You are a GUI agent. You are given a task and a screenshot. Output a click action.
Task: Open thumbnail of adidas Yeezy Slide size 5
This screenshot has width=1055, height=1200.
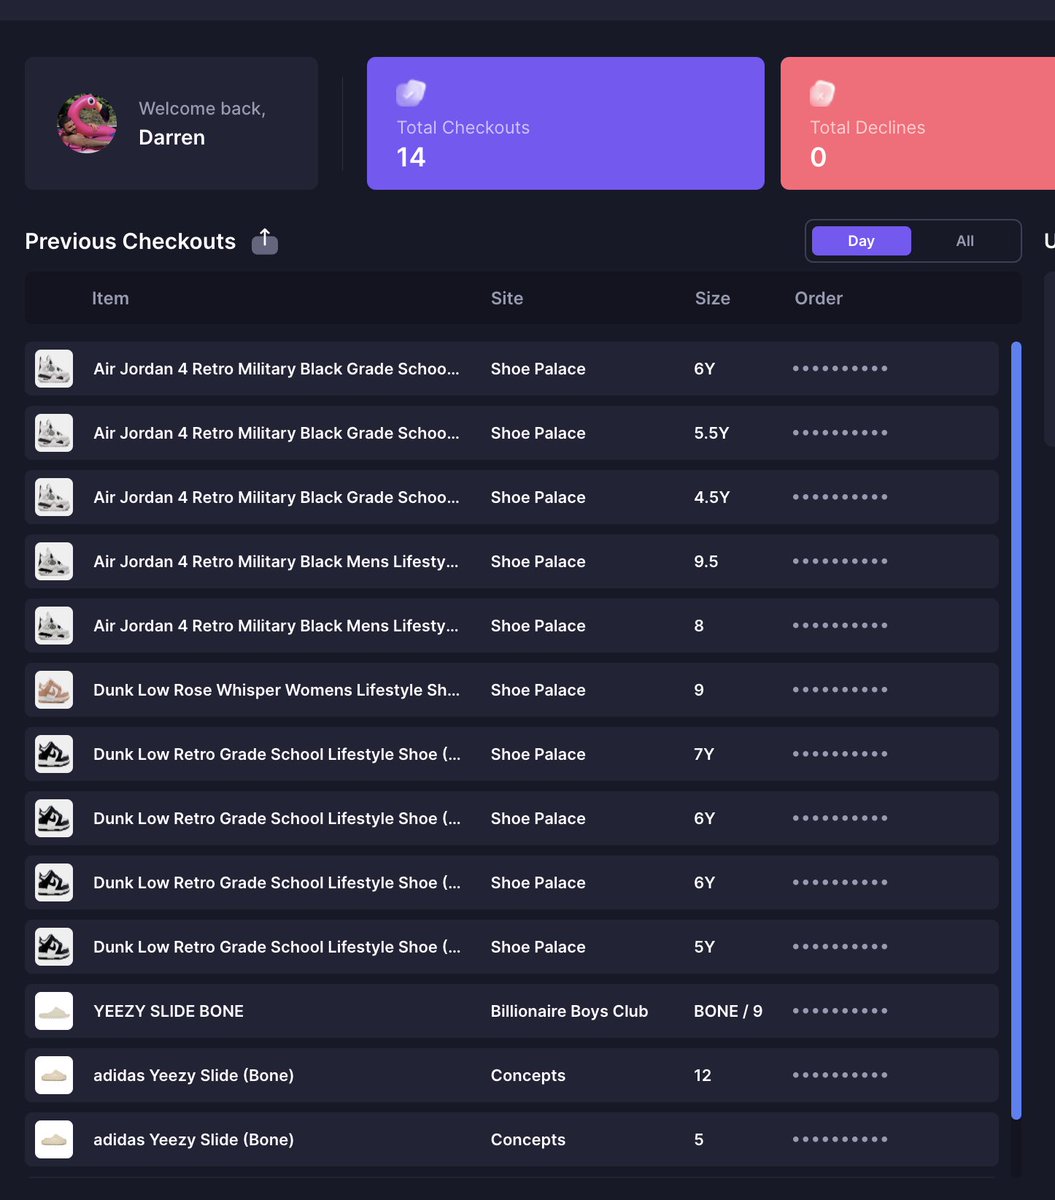tap(54, 1139)
